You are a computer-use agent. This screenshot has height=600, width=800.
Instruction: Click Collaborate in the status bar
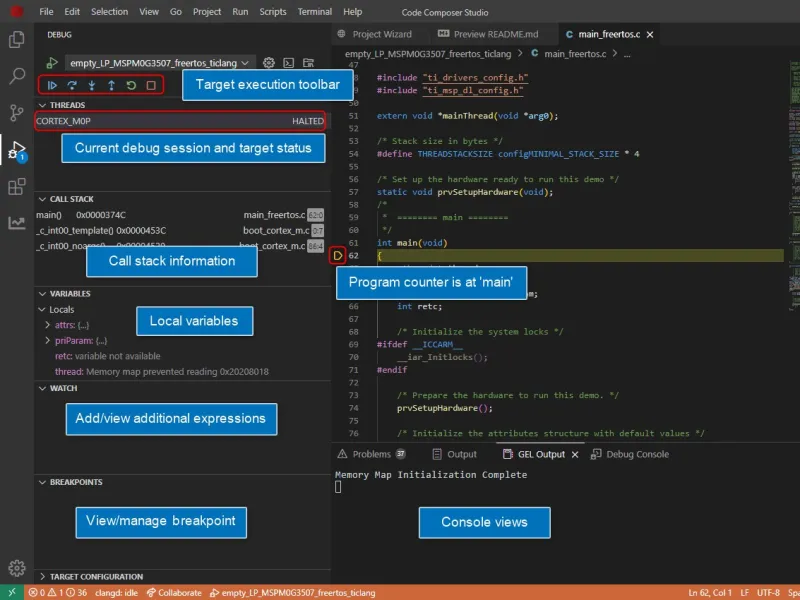pos(174,593)
